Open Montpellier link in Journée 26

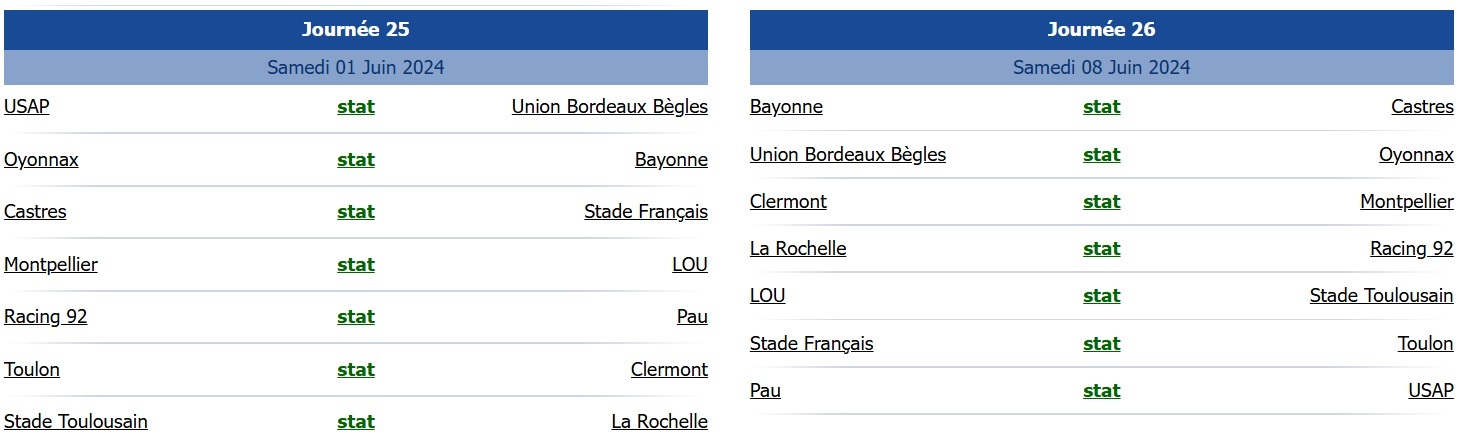[x=1406, y=202]
